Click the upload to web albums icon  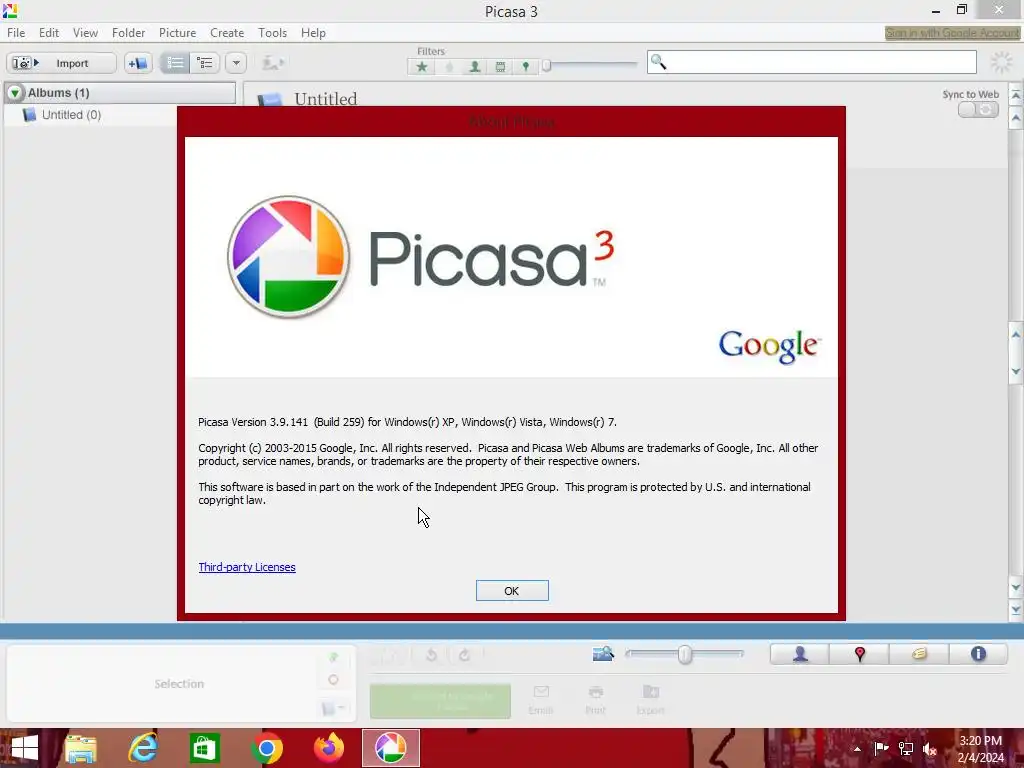click(273, 63)
